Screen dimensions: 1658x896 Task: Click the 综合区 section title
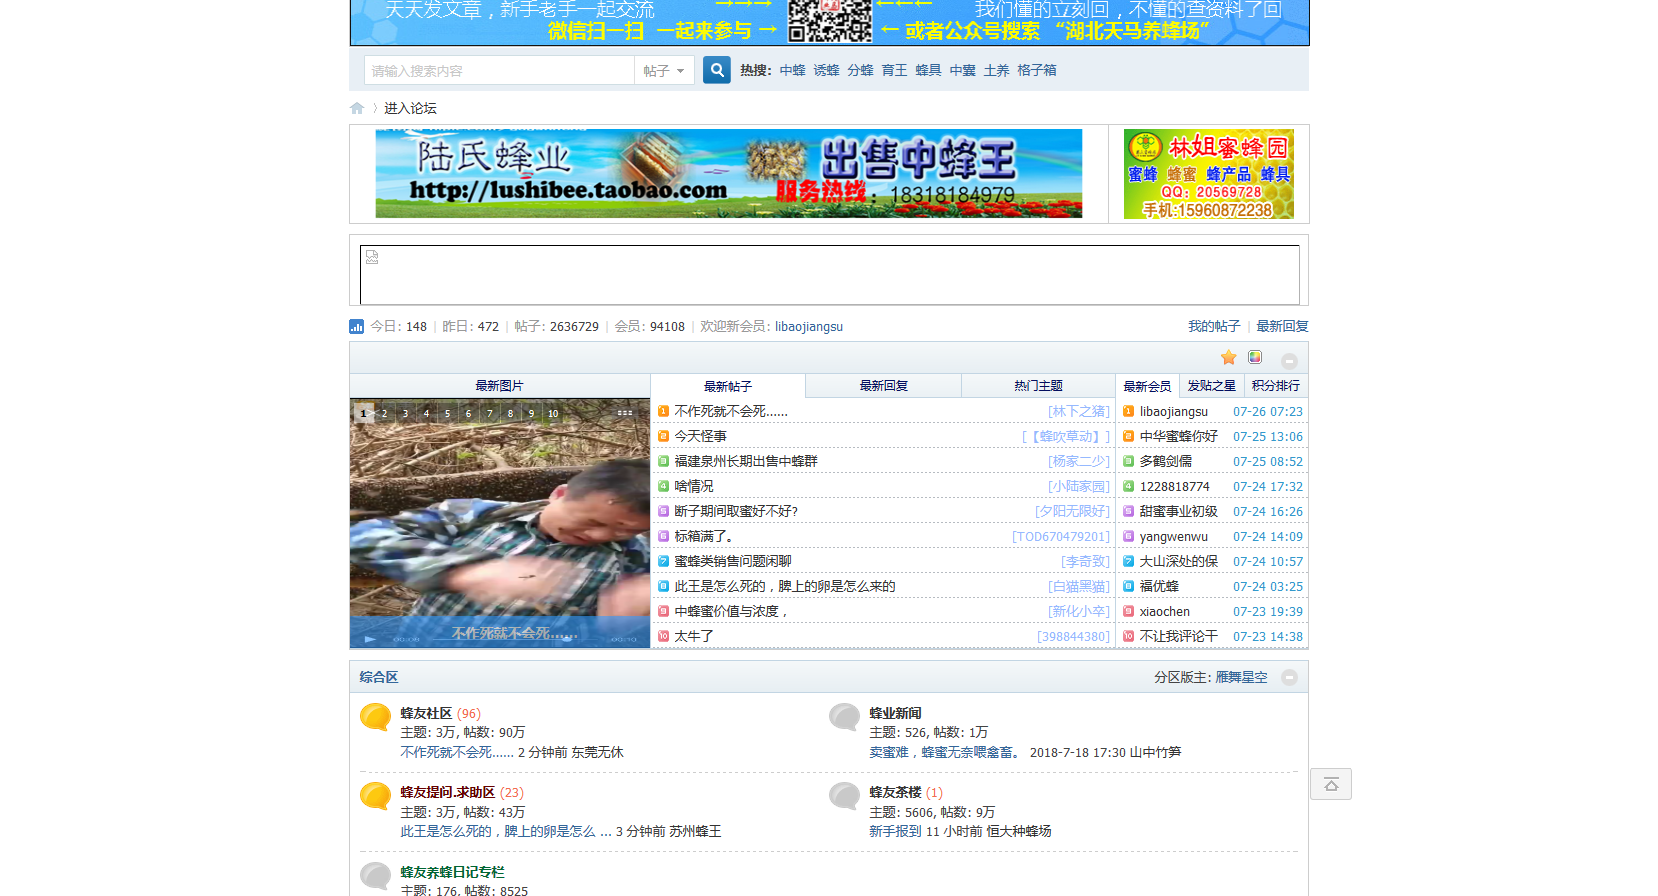coord(379,678)
